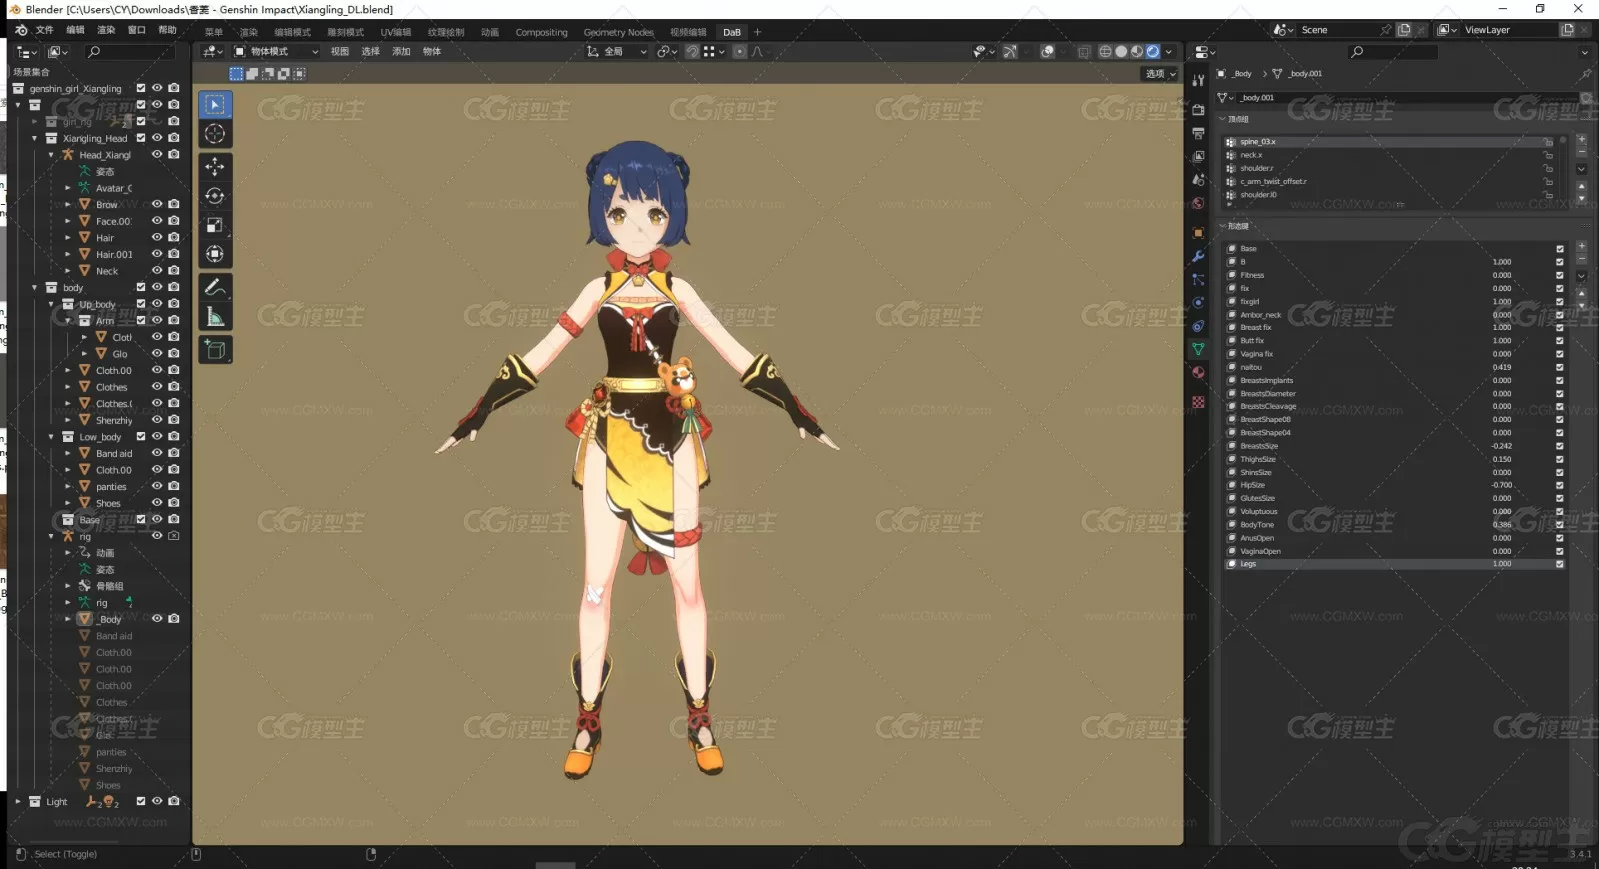Remove shape key with minus button
1599x869 pixels.
point(1581,259)
